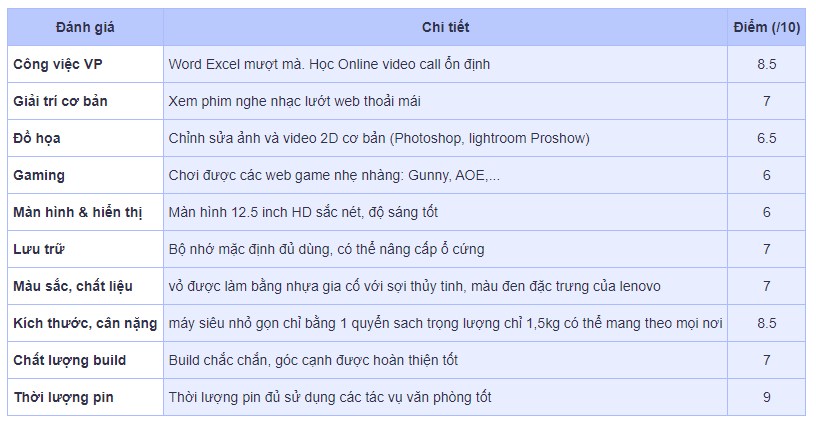This screenshot has width=816, height=425.
Task: Select the "Công việc VP" row label
Action: (x=57, y=64)
